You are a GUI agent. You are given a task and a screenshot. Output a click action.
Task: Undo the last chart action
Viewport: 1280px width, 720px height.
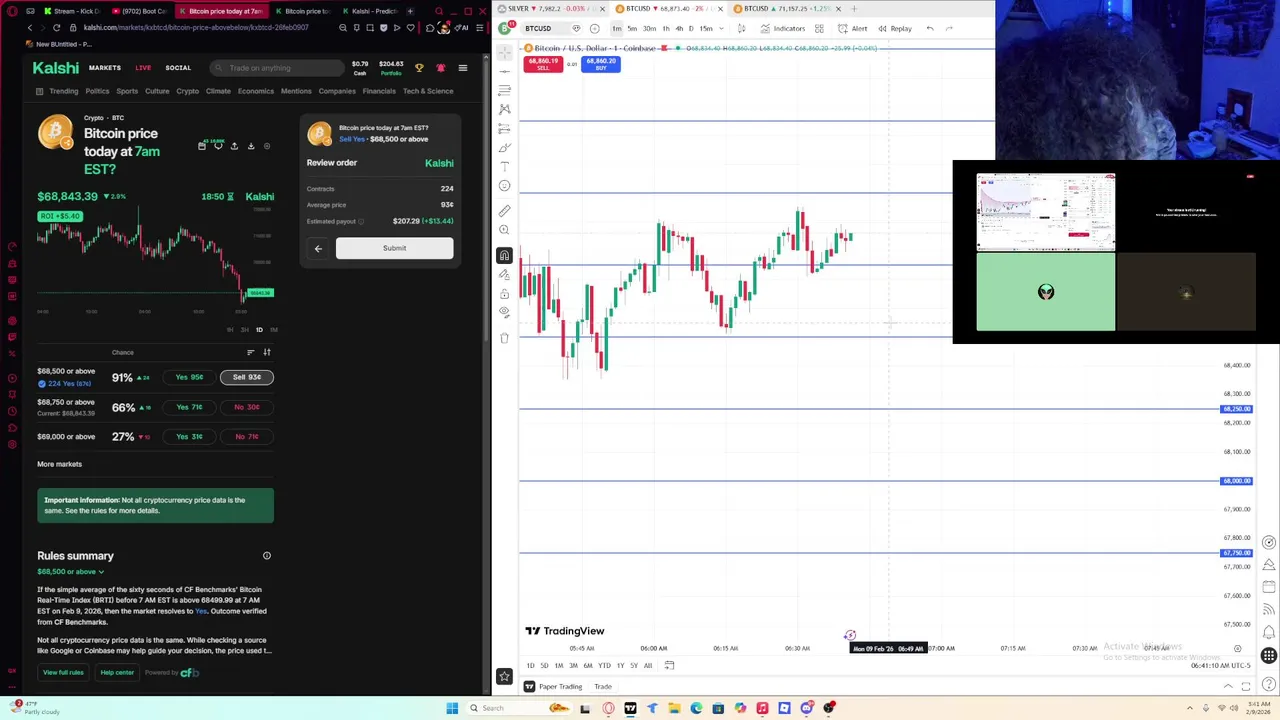tap(929, 28)
